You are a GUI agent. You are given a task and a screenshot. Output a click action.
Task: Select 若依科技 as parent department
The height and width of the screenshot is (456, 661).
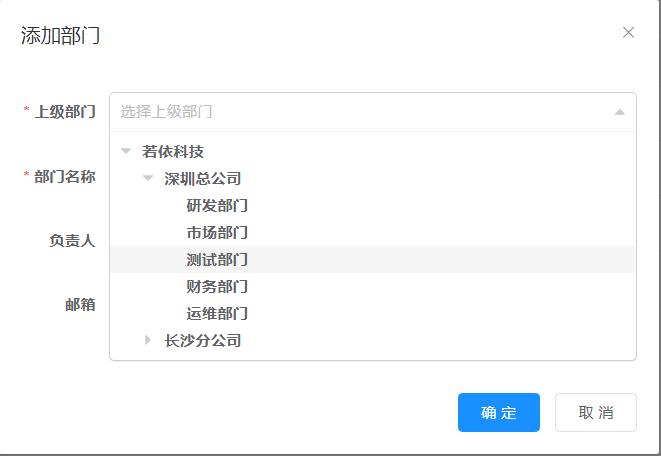pos(173,151)
